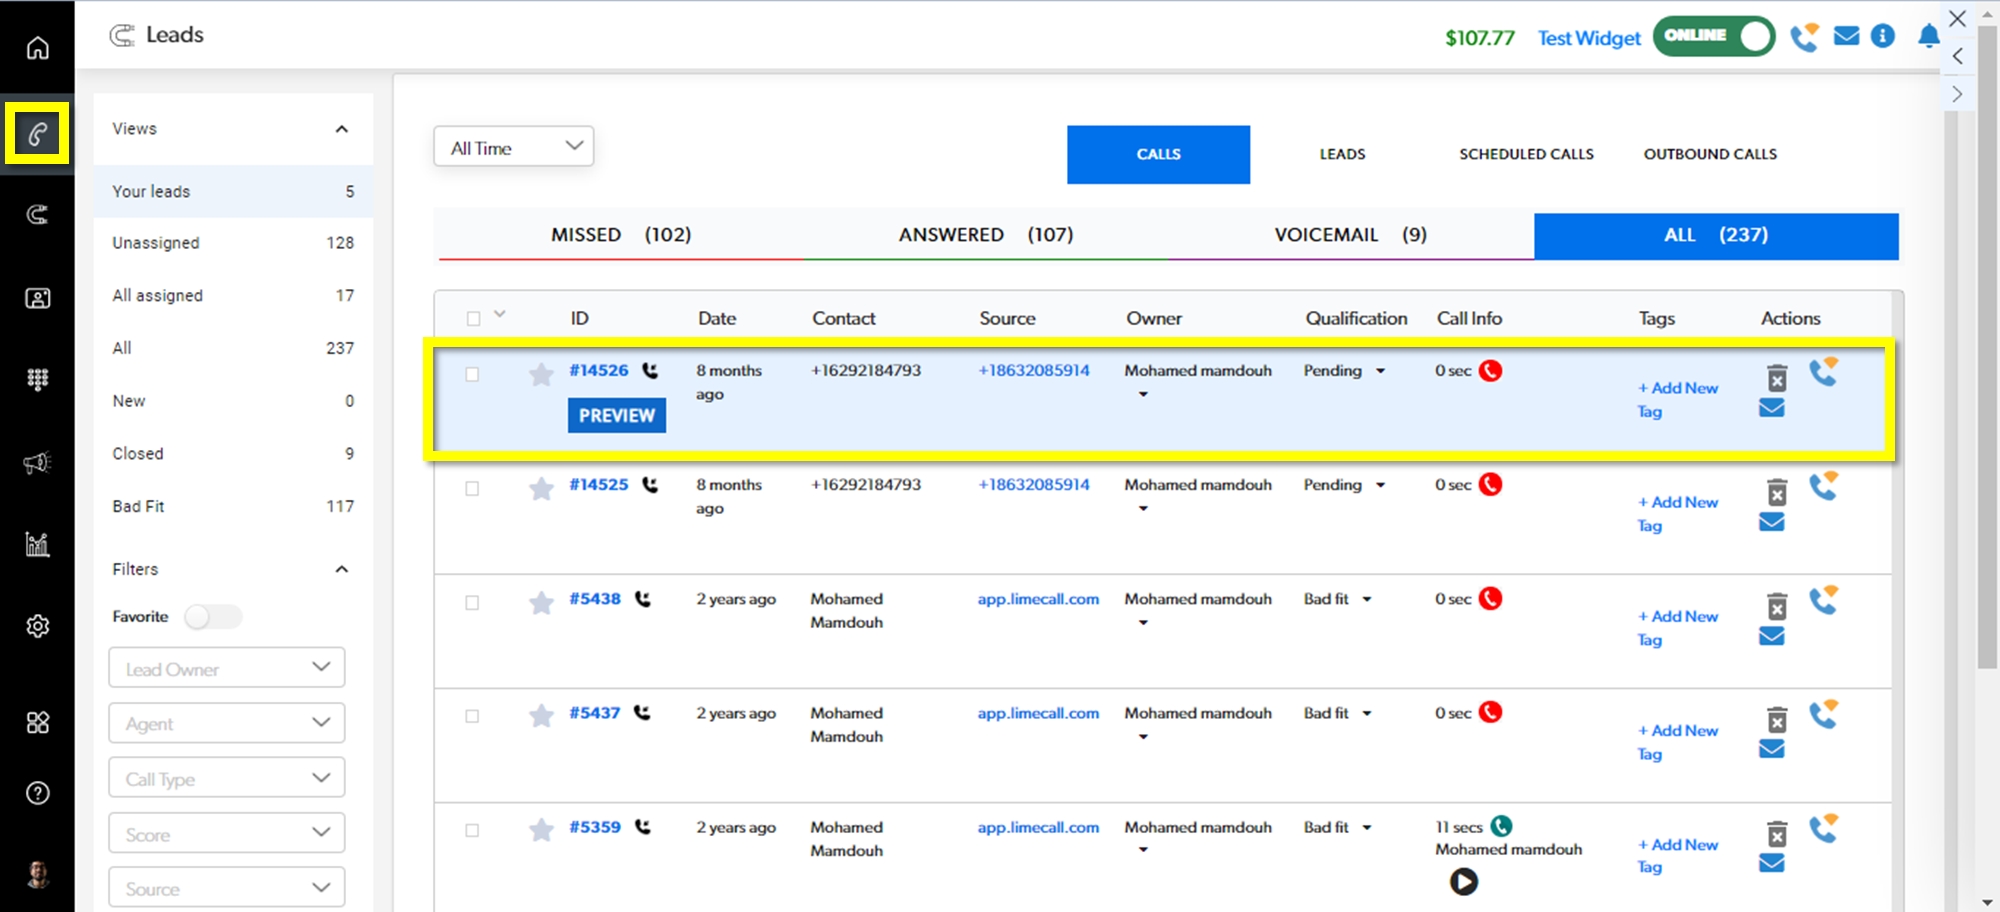
Task: Play the recording for lead #5359
Action: point(1463,881)
